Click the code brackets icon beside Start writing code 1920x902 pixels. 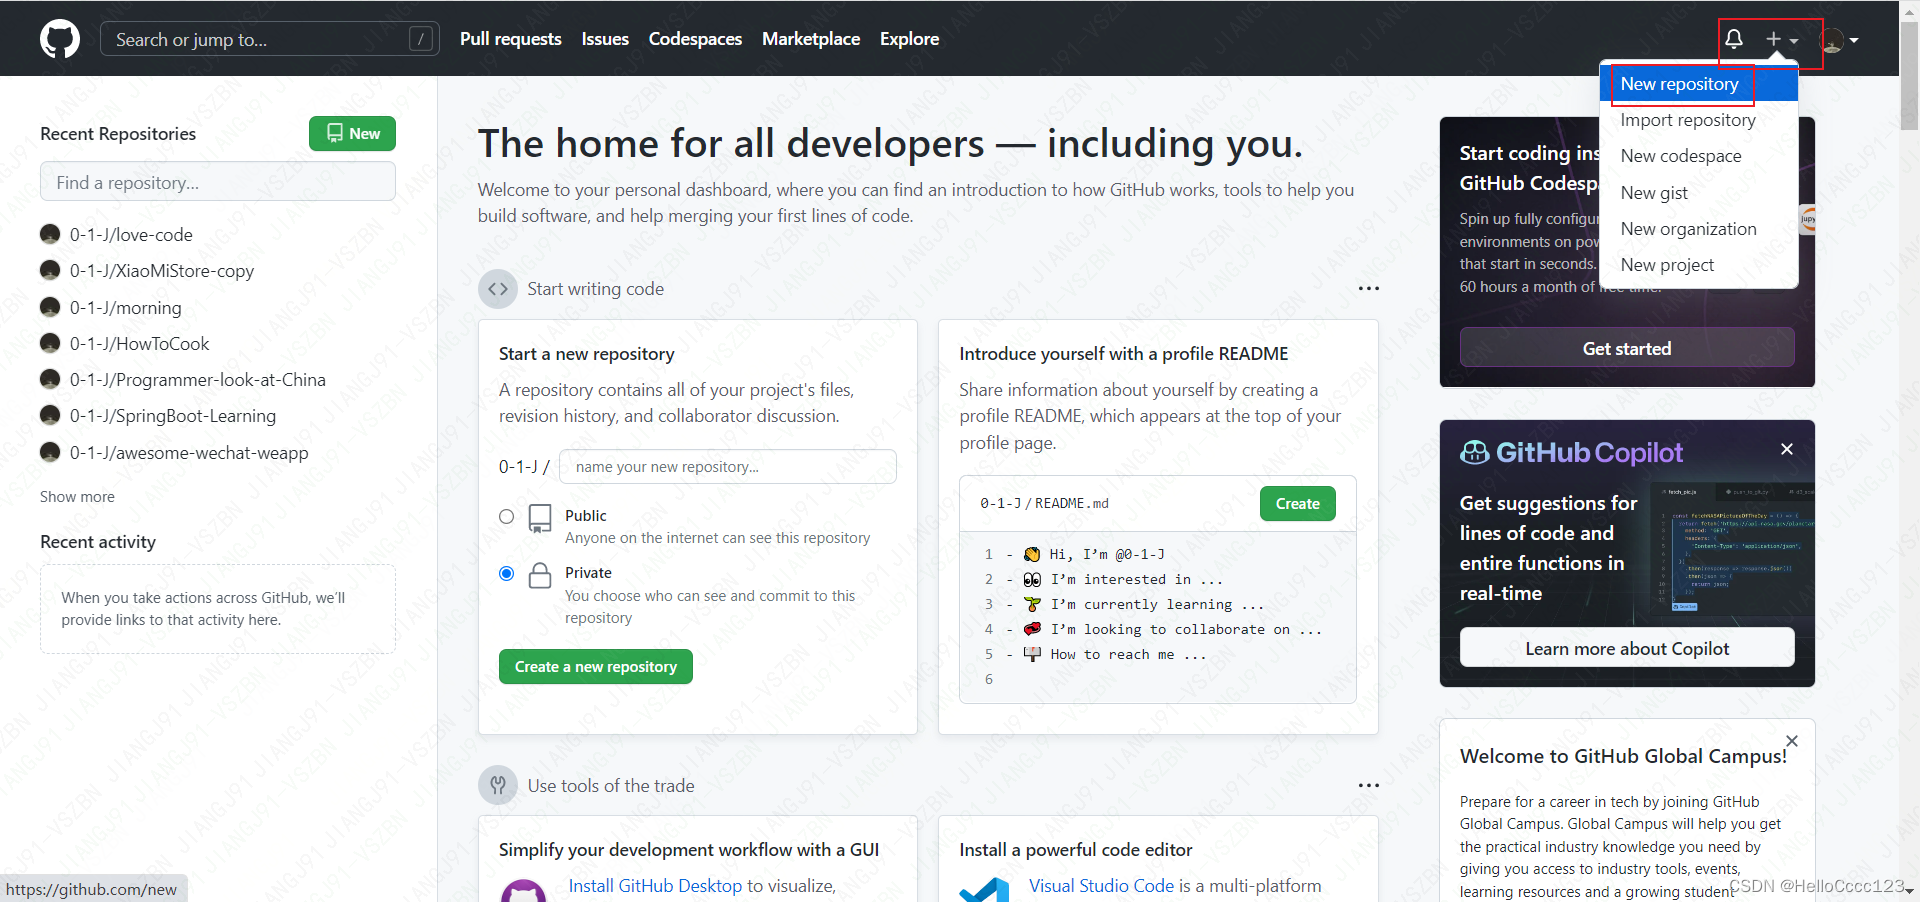498,289
